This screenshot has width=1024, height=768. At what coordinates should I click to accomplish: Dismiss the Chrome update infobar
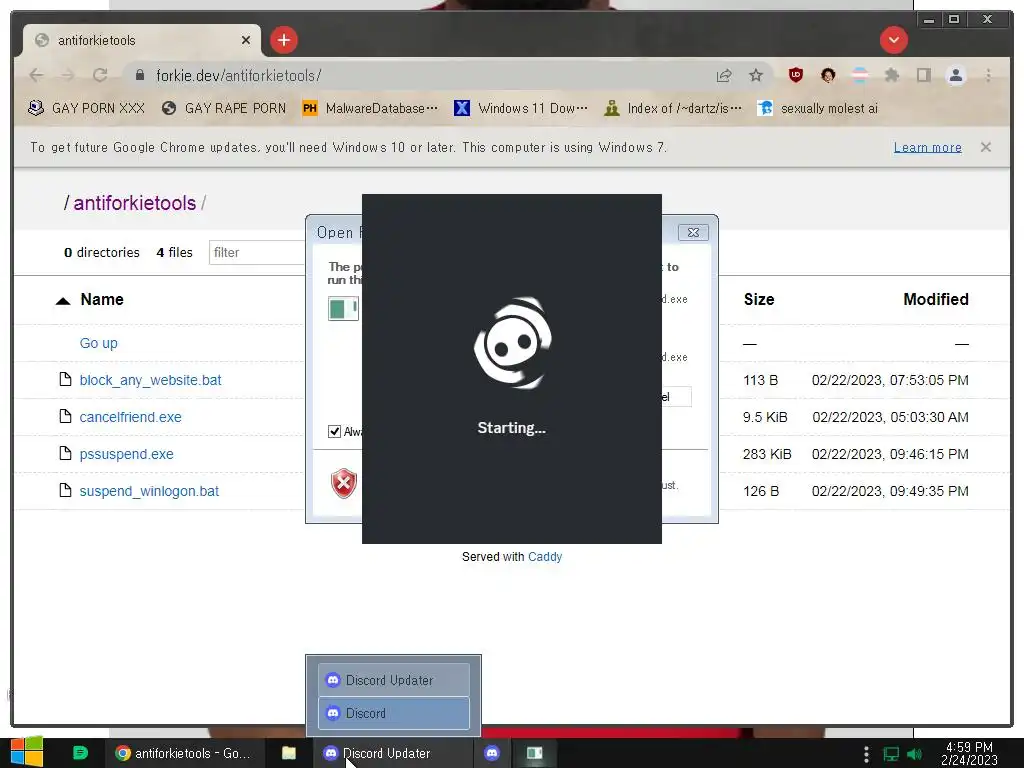(985, 147)
